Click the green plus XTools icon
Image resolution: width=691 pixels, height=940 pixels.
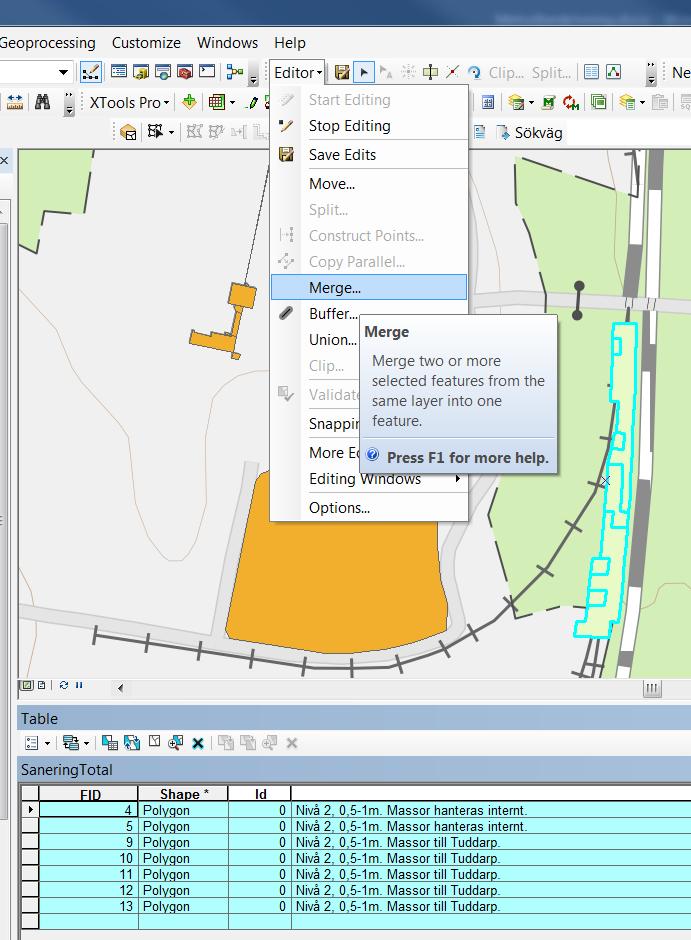click(189, 103)
